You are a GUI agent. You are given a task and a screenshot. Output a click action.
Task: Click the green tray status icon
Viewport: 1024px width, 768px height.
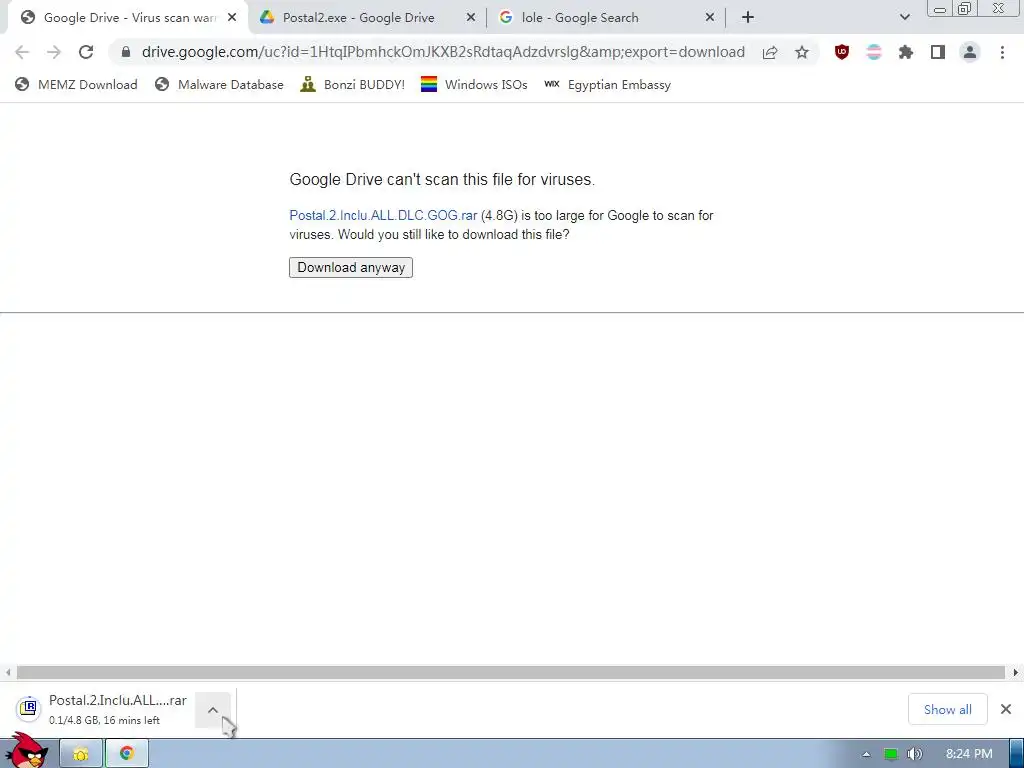(891, 754)
